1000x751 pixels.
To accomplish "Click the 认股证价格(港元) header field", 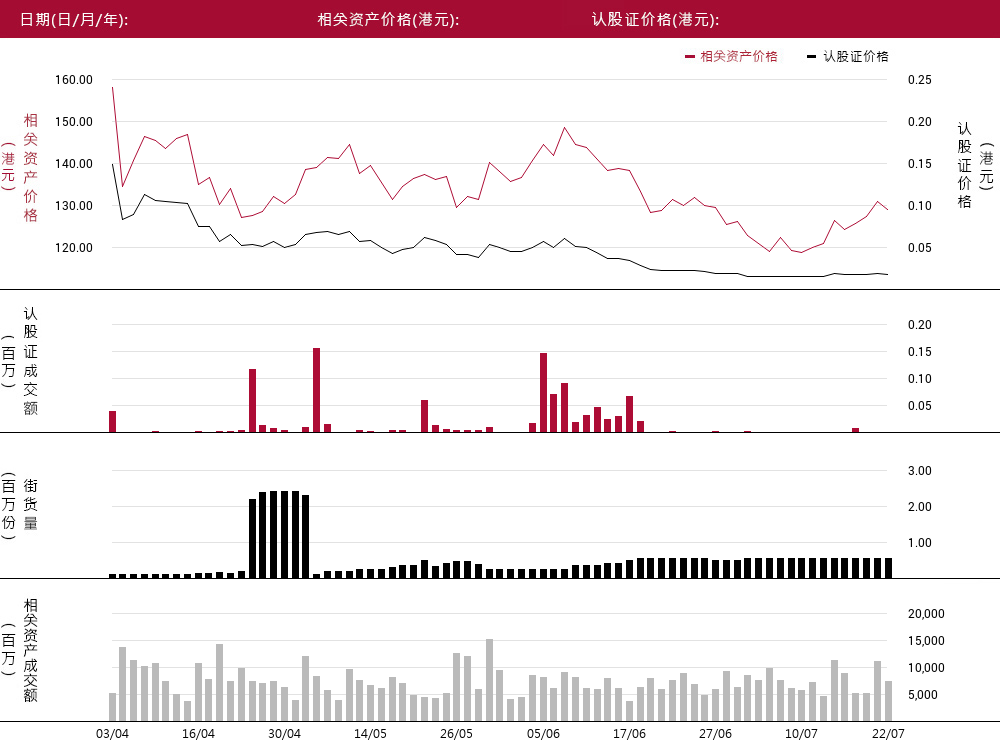I will [x=656, y=19].
